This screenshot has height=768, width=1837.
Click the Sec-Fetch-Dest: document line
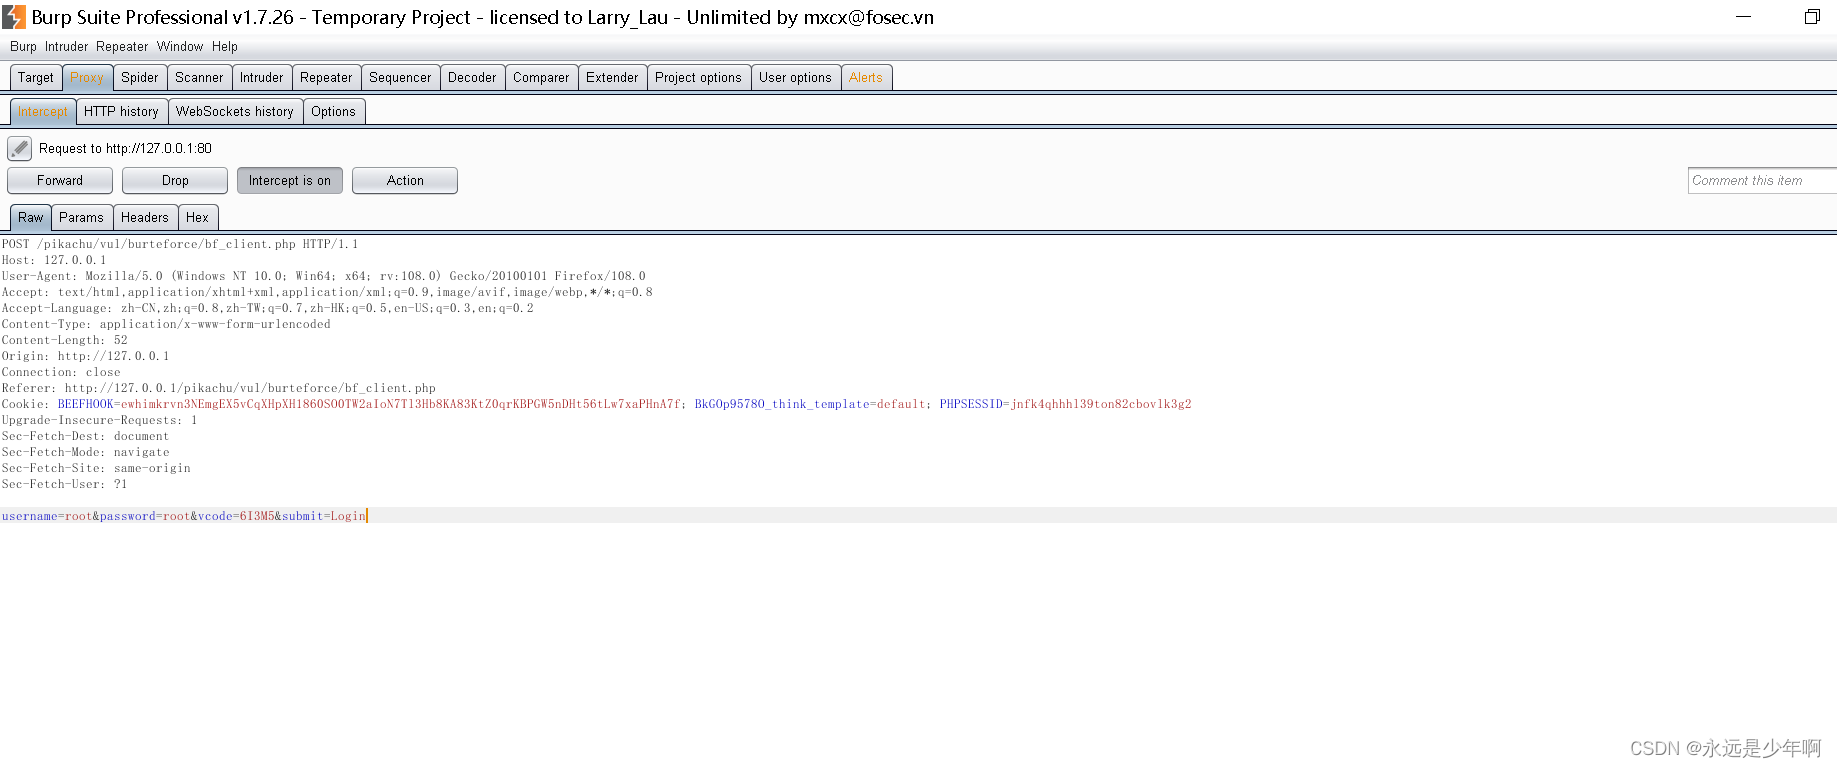pos(85,436)
